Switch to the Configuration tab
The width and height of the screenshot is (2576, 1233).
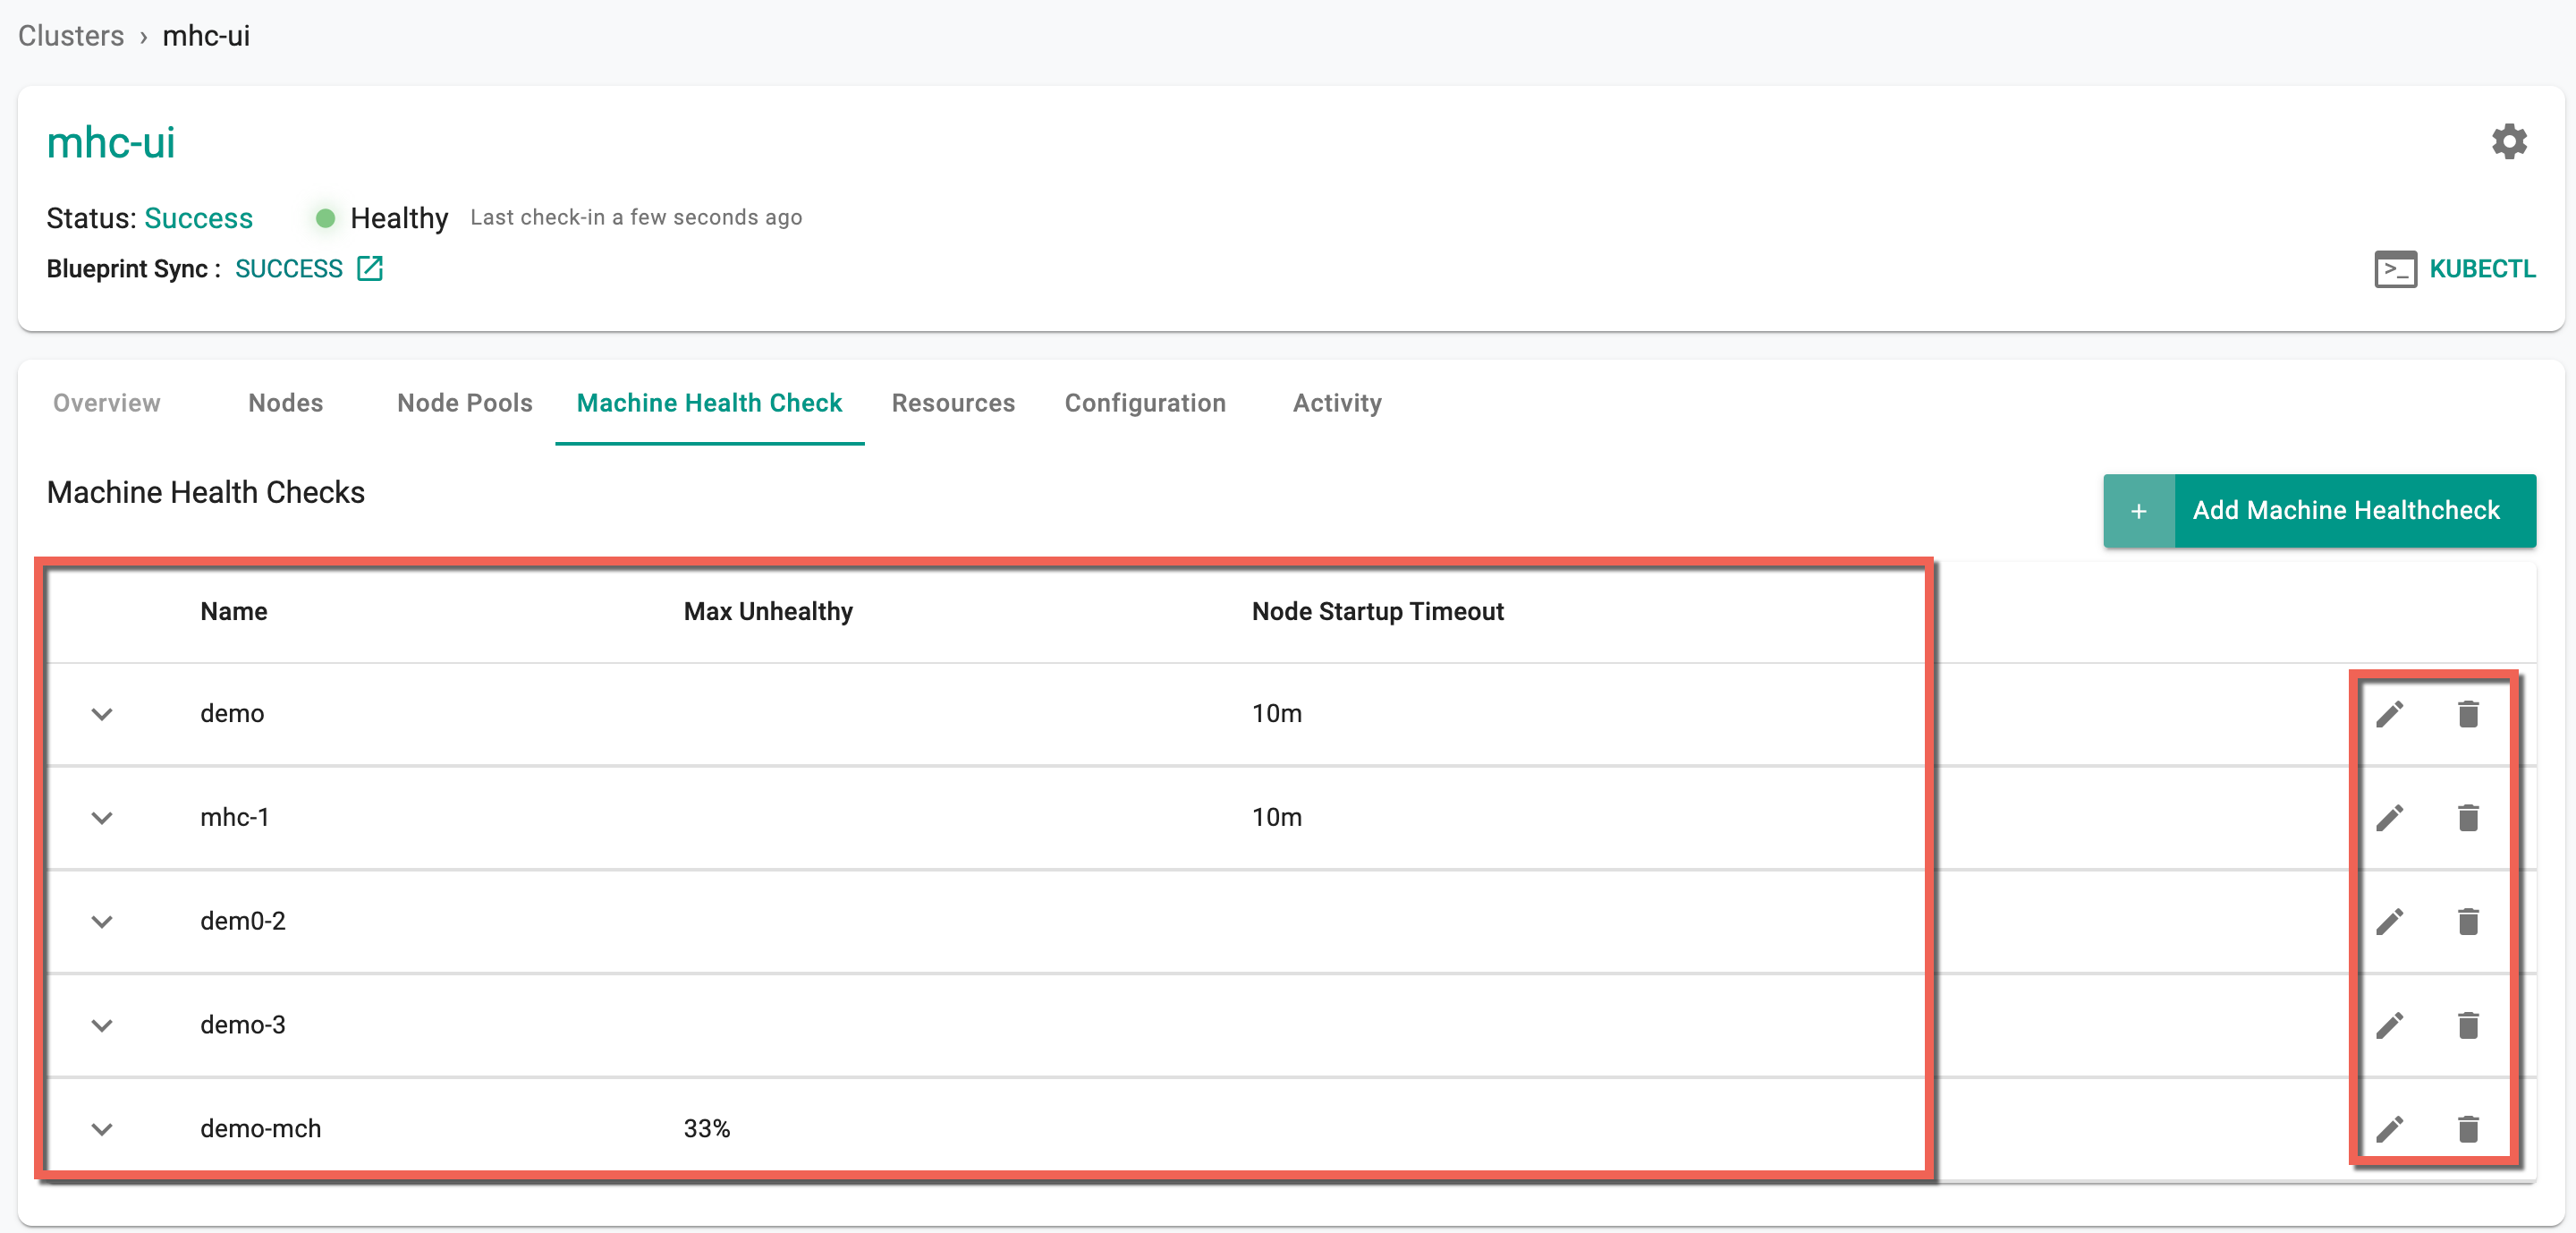(x=1144, y=403)
